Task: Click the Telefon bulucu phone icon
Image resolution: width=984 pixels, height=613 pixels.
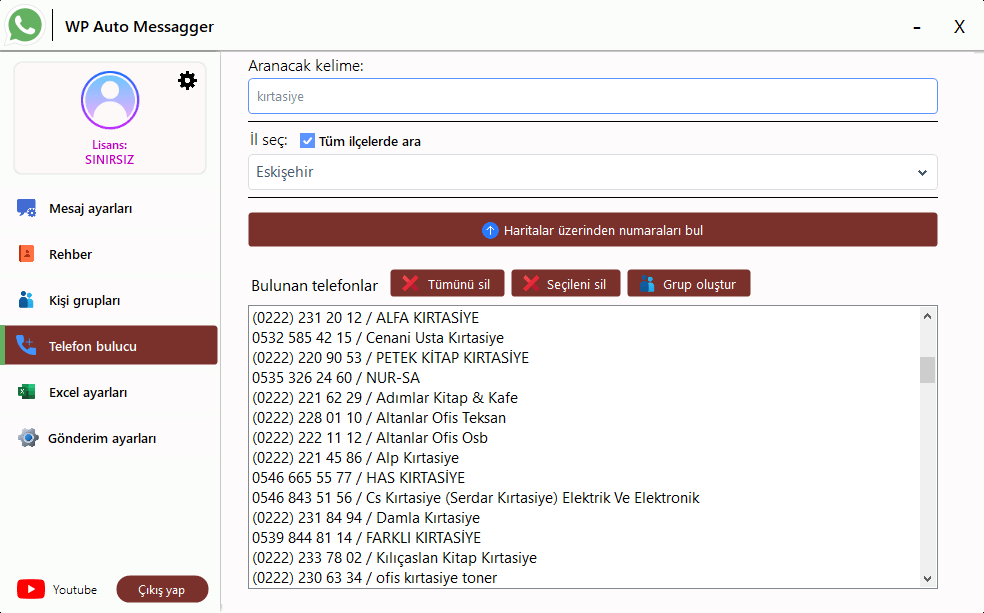Action: [26, 346]
